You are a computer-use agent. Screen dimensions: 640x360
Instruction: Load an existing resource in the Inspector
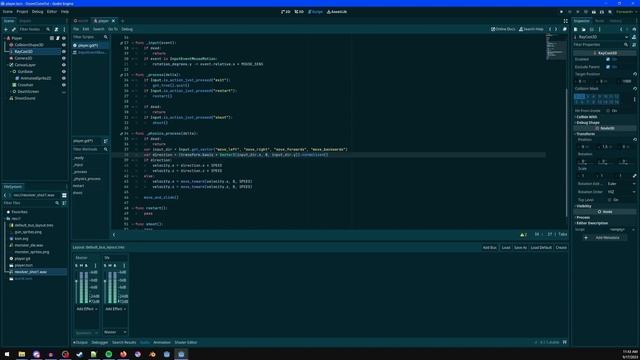click(x=584, y=29)
